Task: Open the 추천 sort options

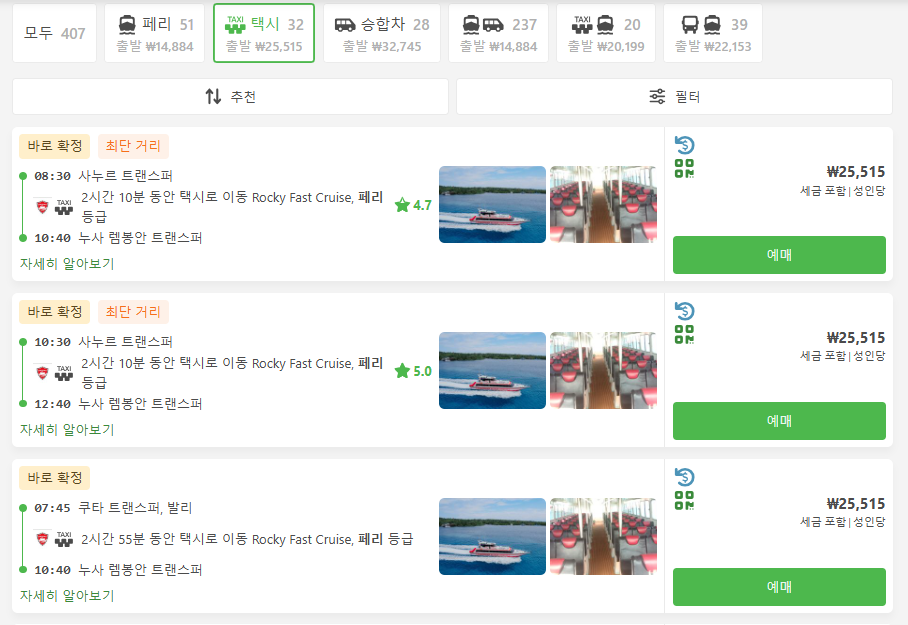Action: [230, 97]
